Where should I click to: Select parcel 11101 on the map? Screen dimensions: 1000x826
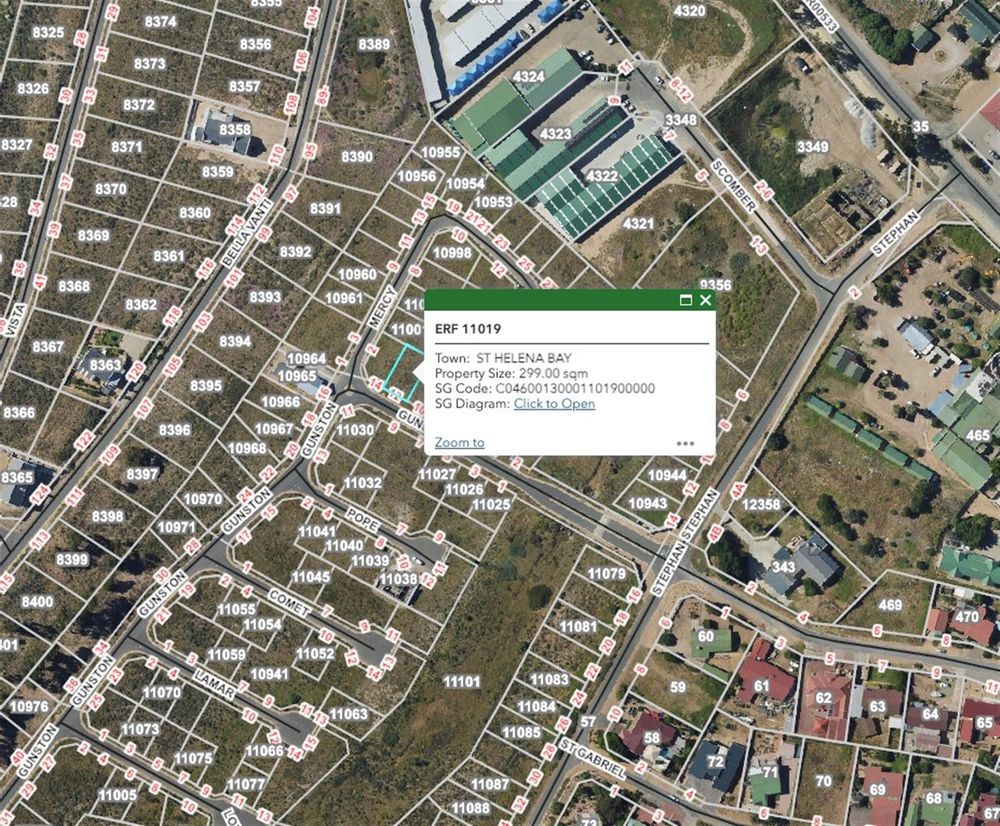click(462, 682)
